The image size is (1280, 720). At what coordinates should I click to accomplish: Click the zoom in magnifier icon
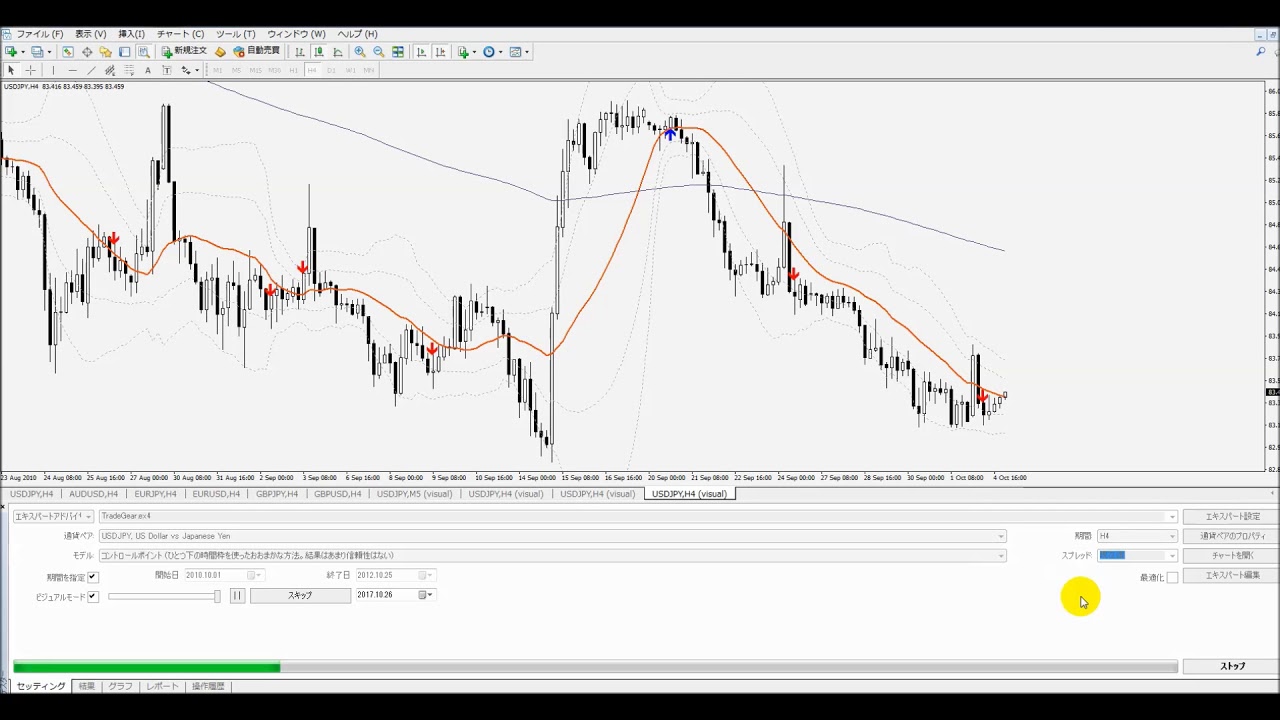coord(360,52)
